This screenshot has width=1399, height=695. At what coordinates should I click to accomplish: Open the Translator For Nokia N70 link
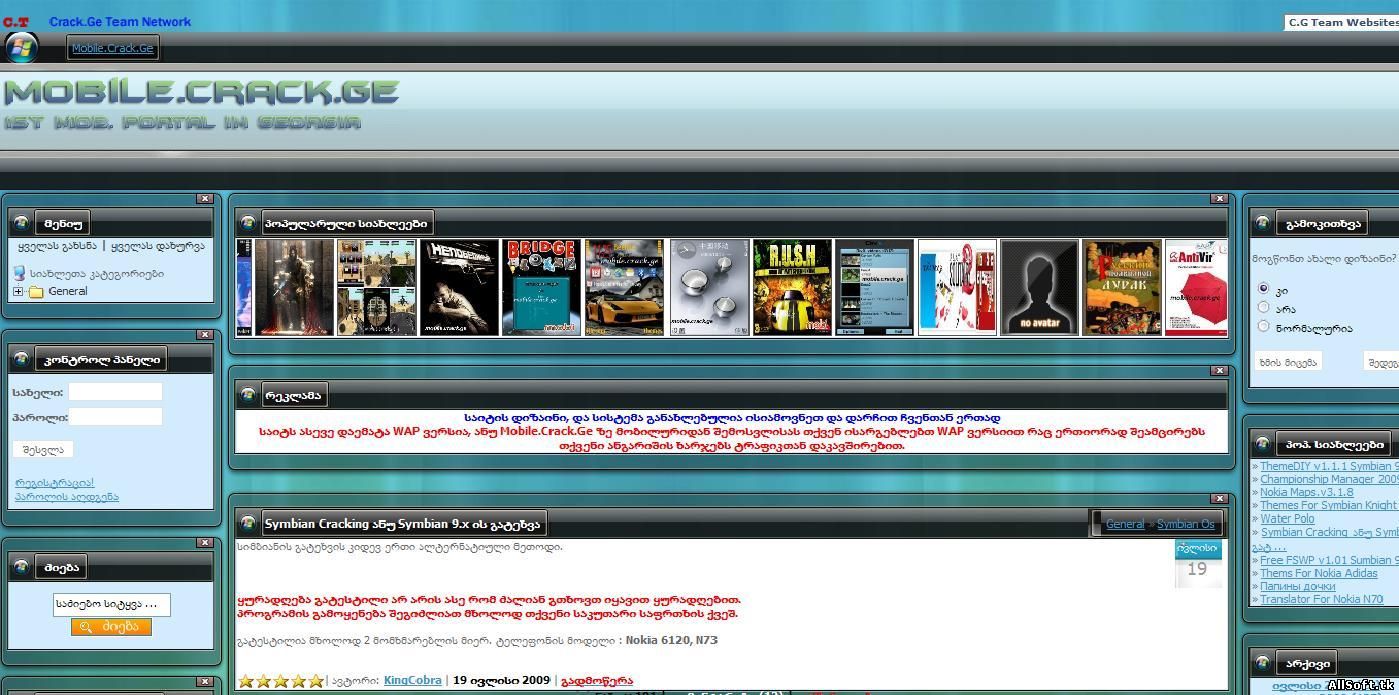pos(1321,599)
